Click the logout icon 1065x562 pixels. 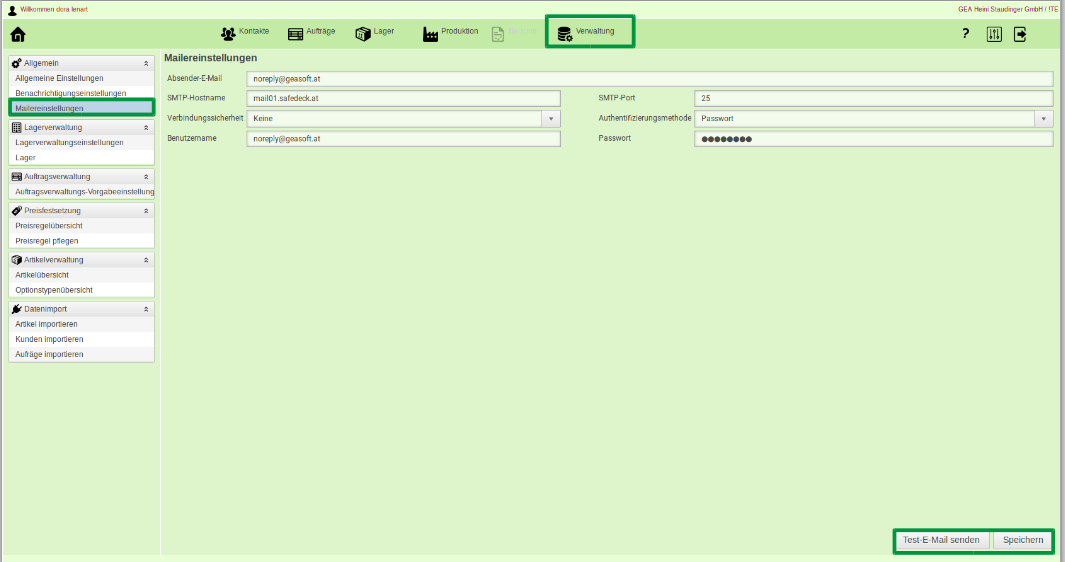(1020, 34)
